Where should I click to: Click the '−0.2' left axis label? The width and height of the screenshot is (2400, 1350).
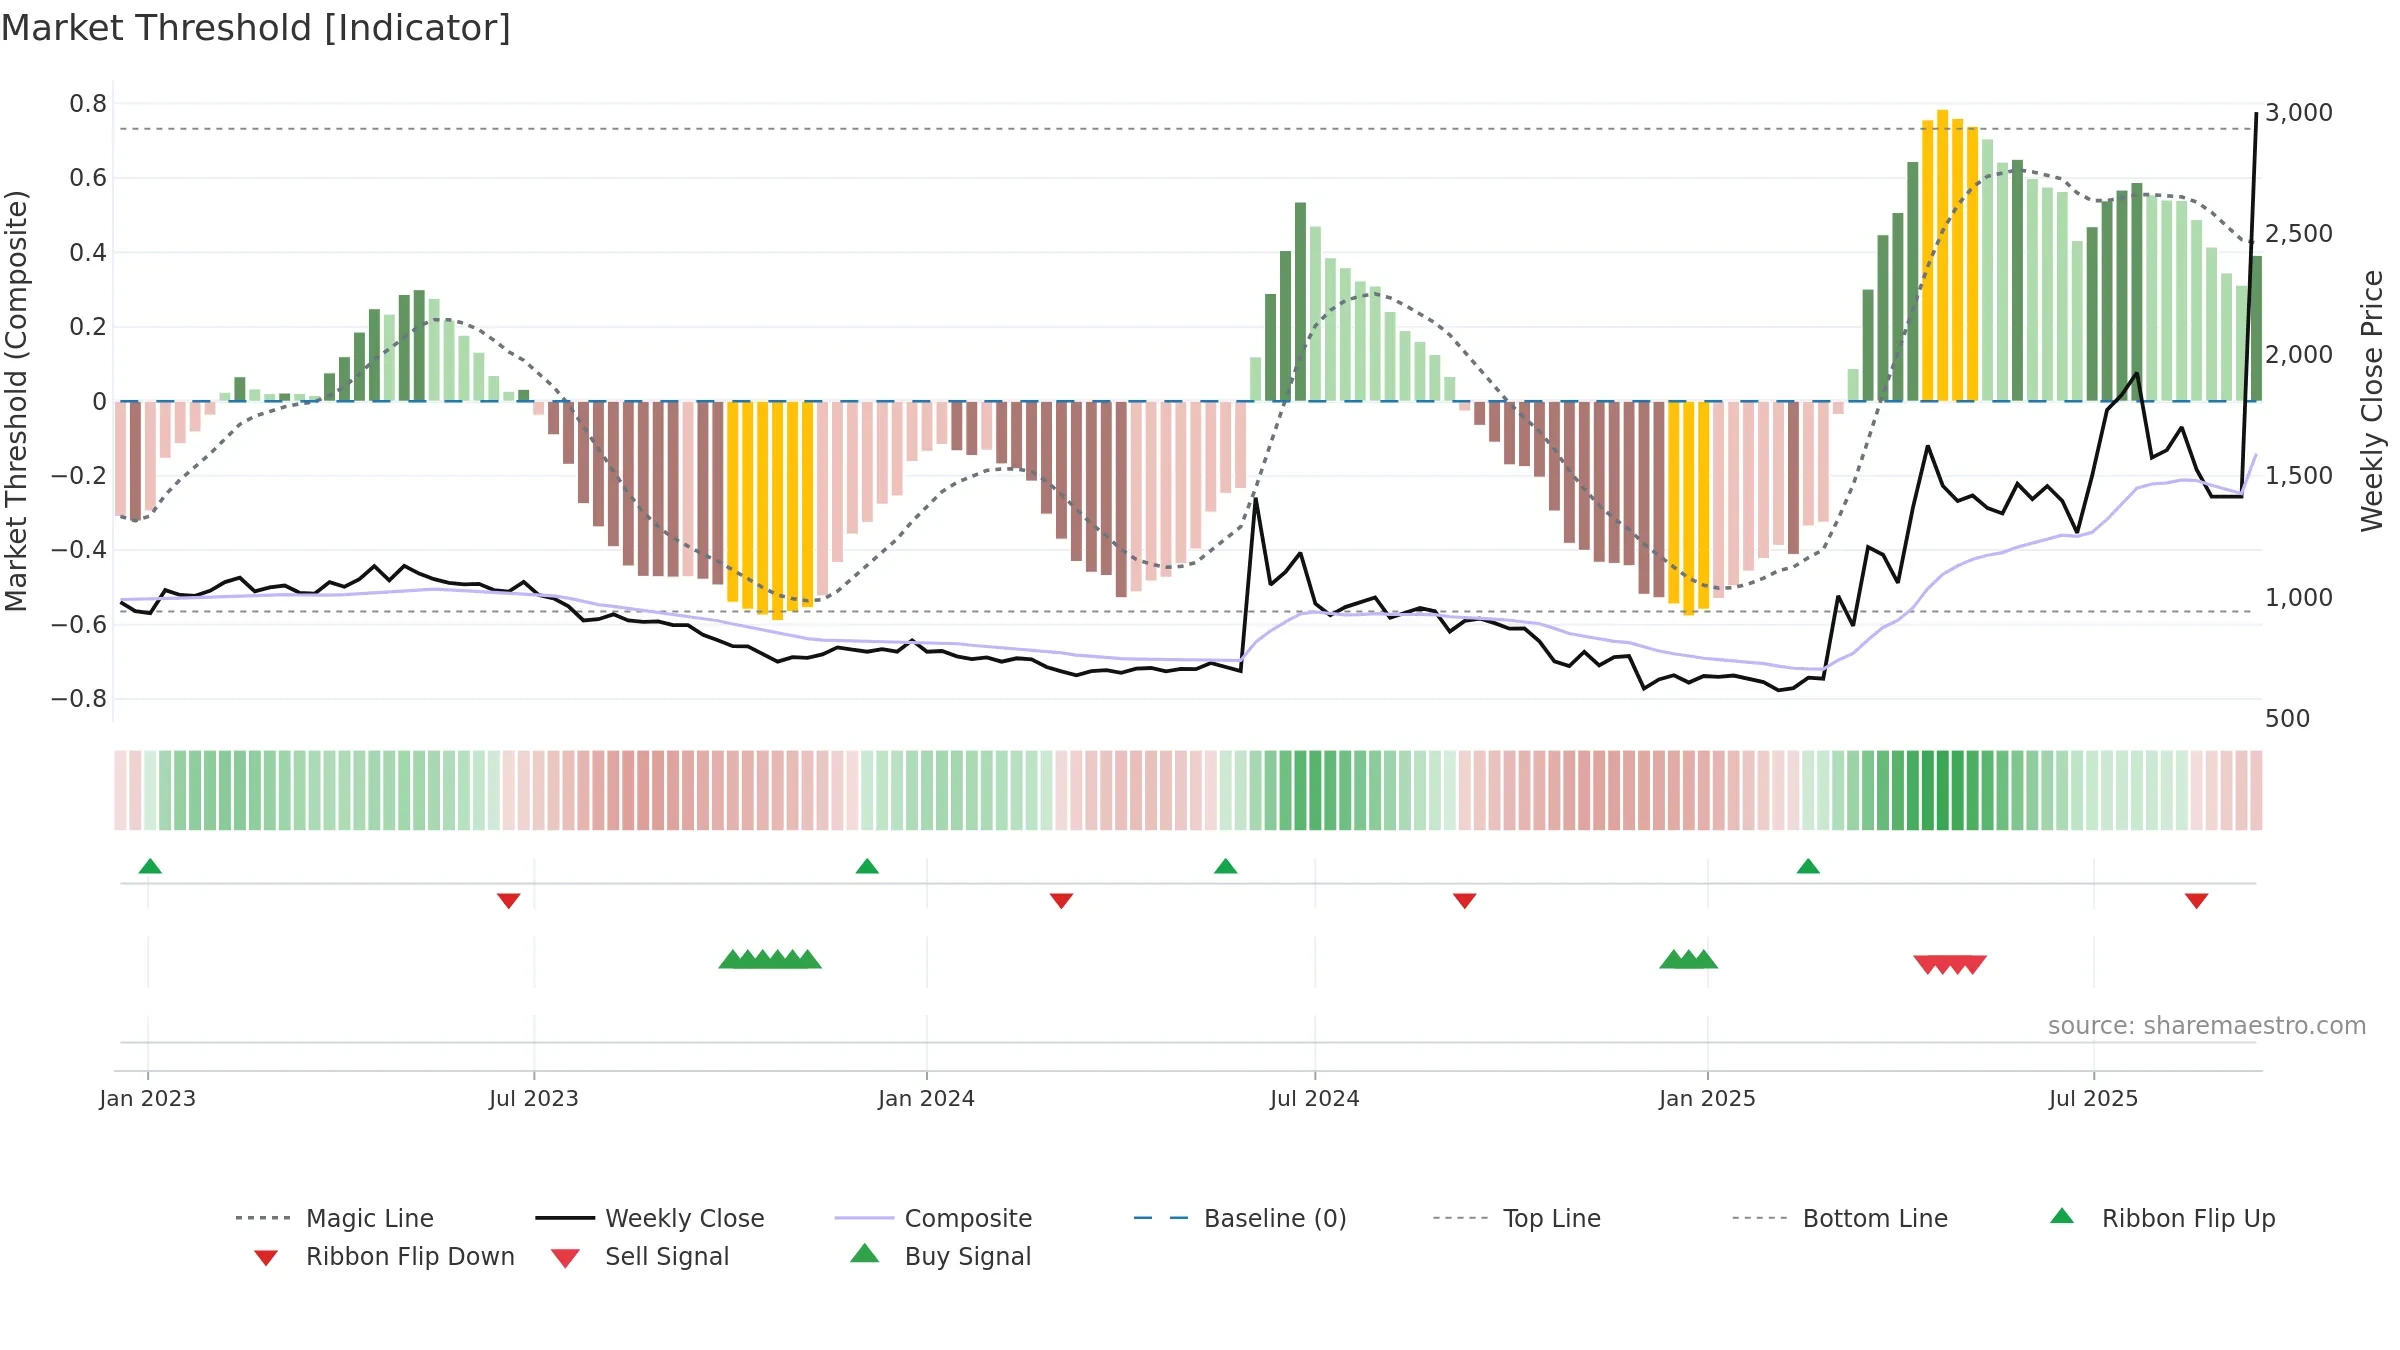pos(79,476)
